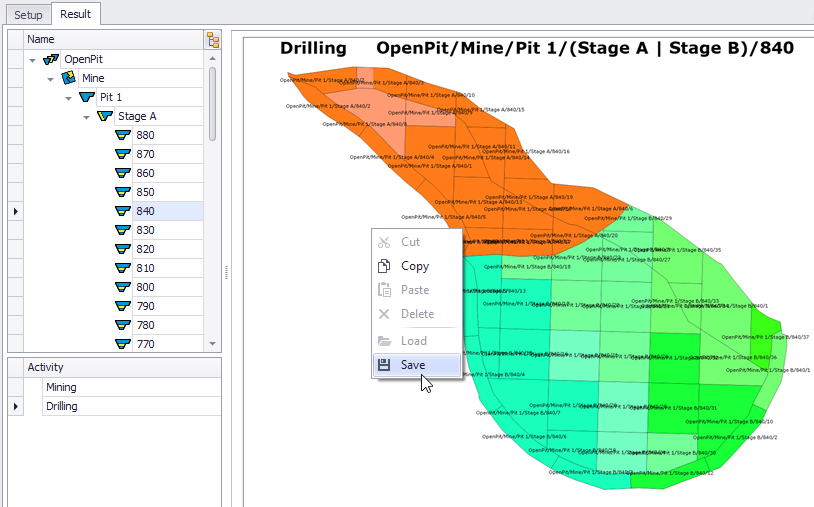Click the tree layout icon beside Name header
The height and width of the screenshot is (507, 814).
pos(212,39)
